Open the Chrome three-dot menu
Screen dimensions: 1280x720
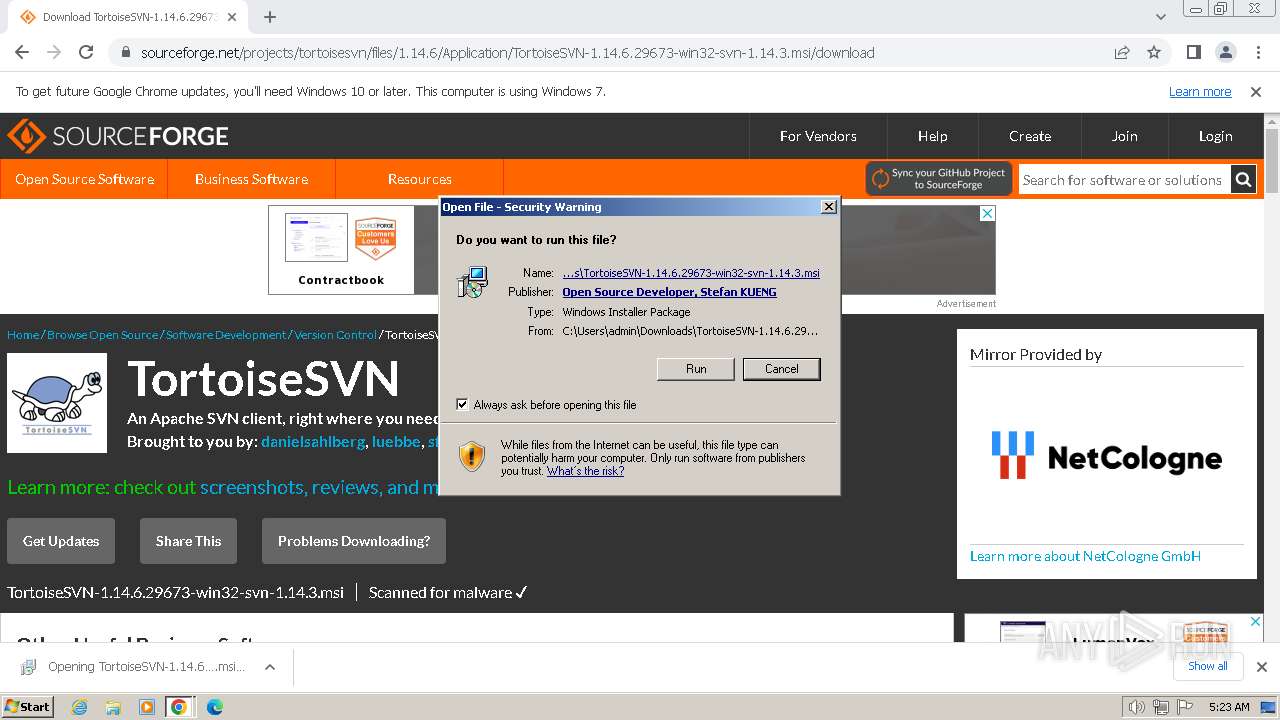pyautogui.click(x=1258, y=53)
